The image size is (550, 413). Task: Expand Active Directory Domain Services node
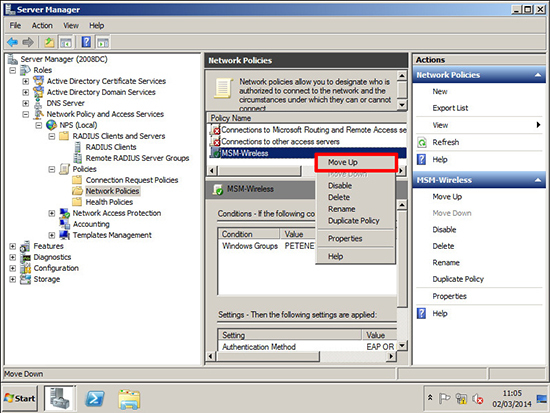(26, 92)
